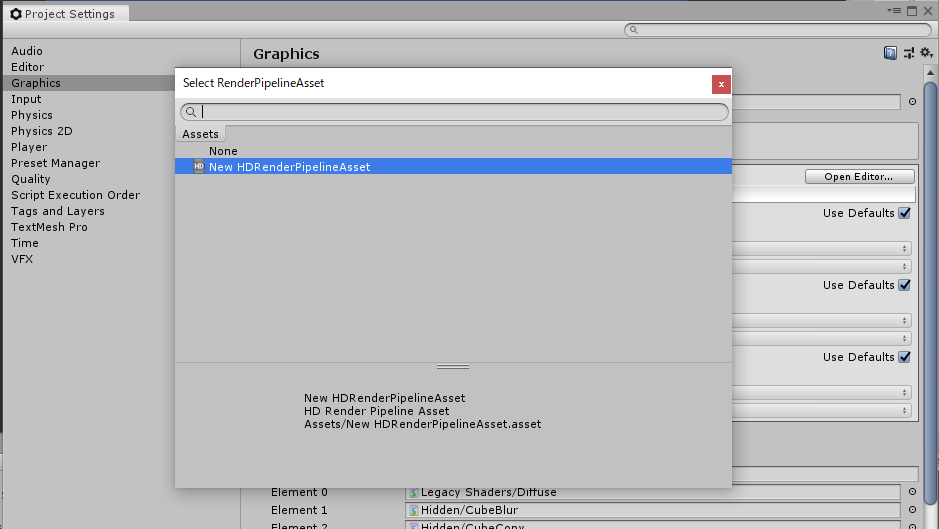Open the Physics settings category
939x529 pixels.
[x=32, y=115]
